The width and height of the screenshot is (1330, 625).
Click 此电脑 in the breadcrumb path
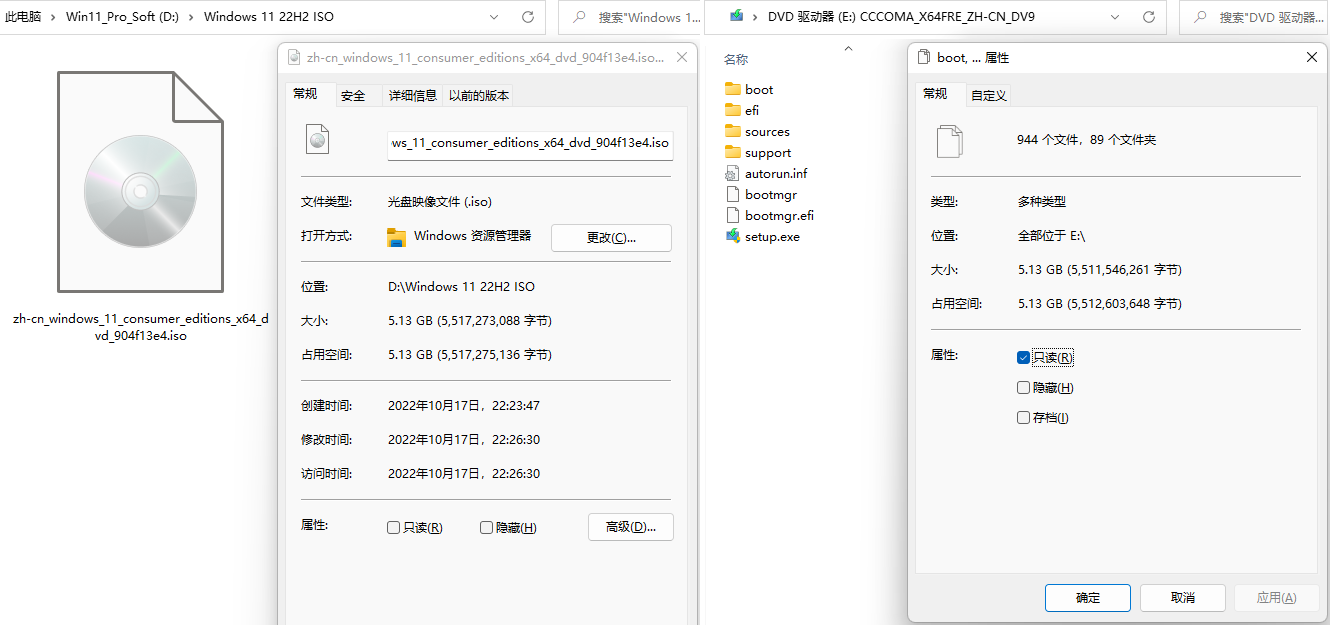(23, 17)
